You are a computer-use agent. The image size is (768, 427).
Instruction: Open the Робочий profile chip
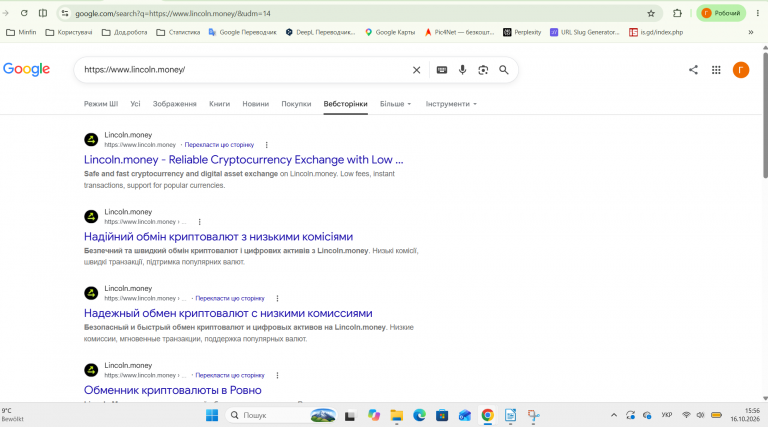point(721,13)
